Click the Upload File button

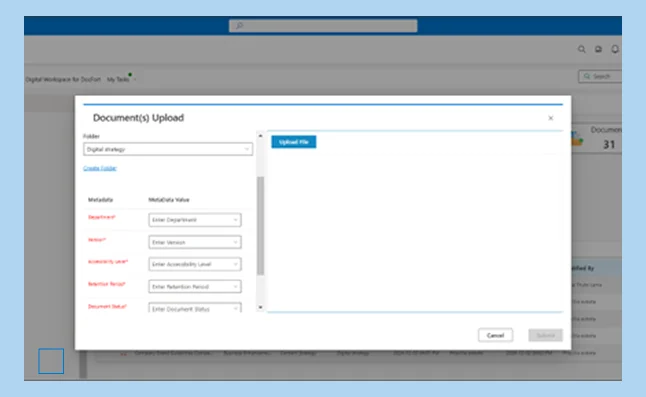(294, 142)
